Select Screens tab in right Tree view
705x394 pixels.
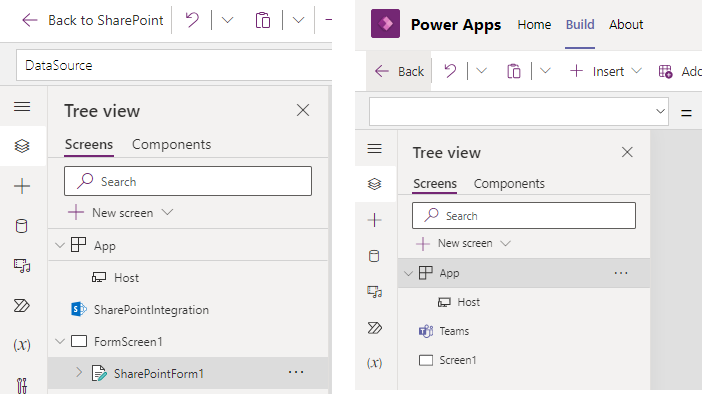[435, 184]
